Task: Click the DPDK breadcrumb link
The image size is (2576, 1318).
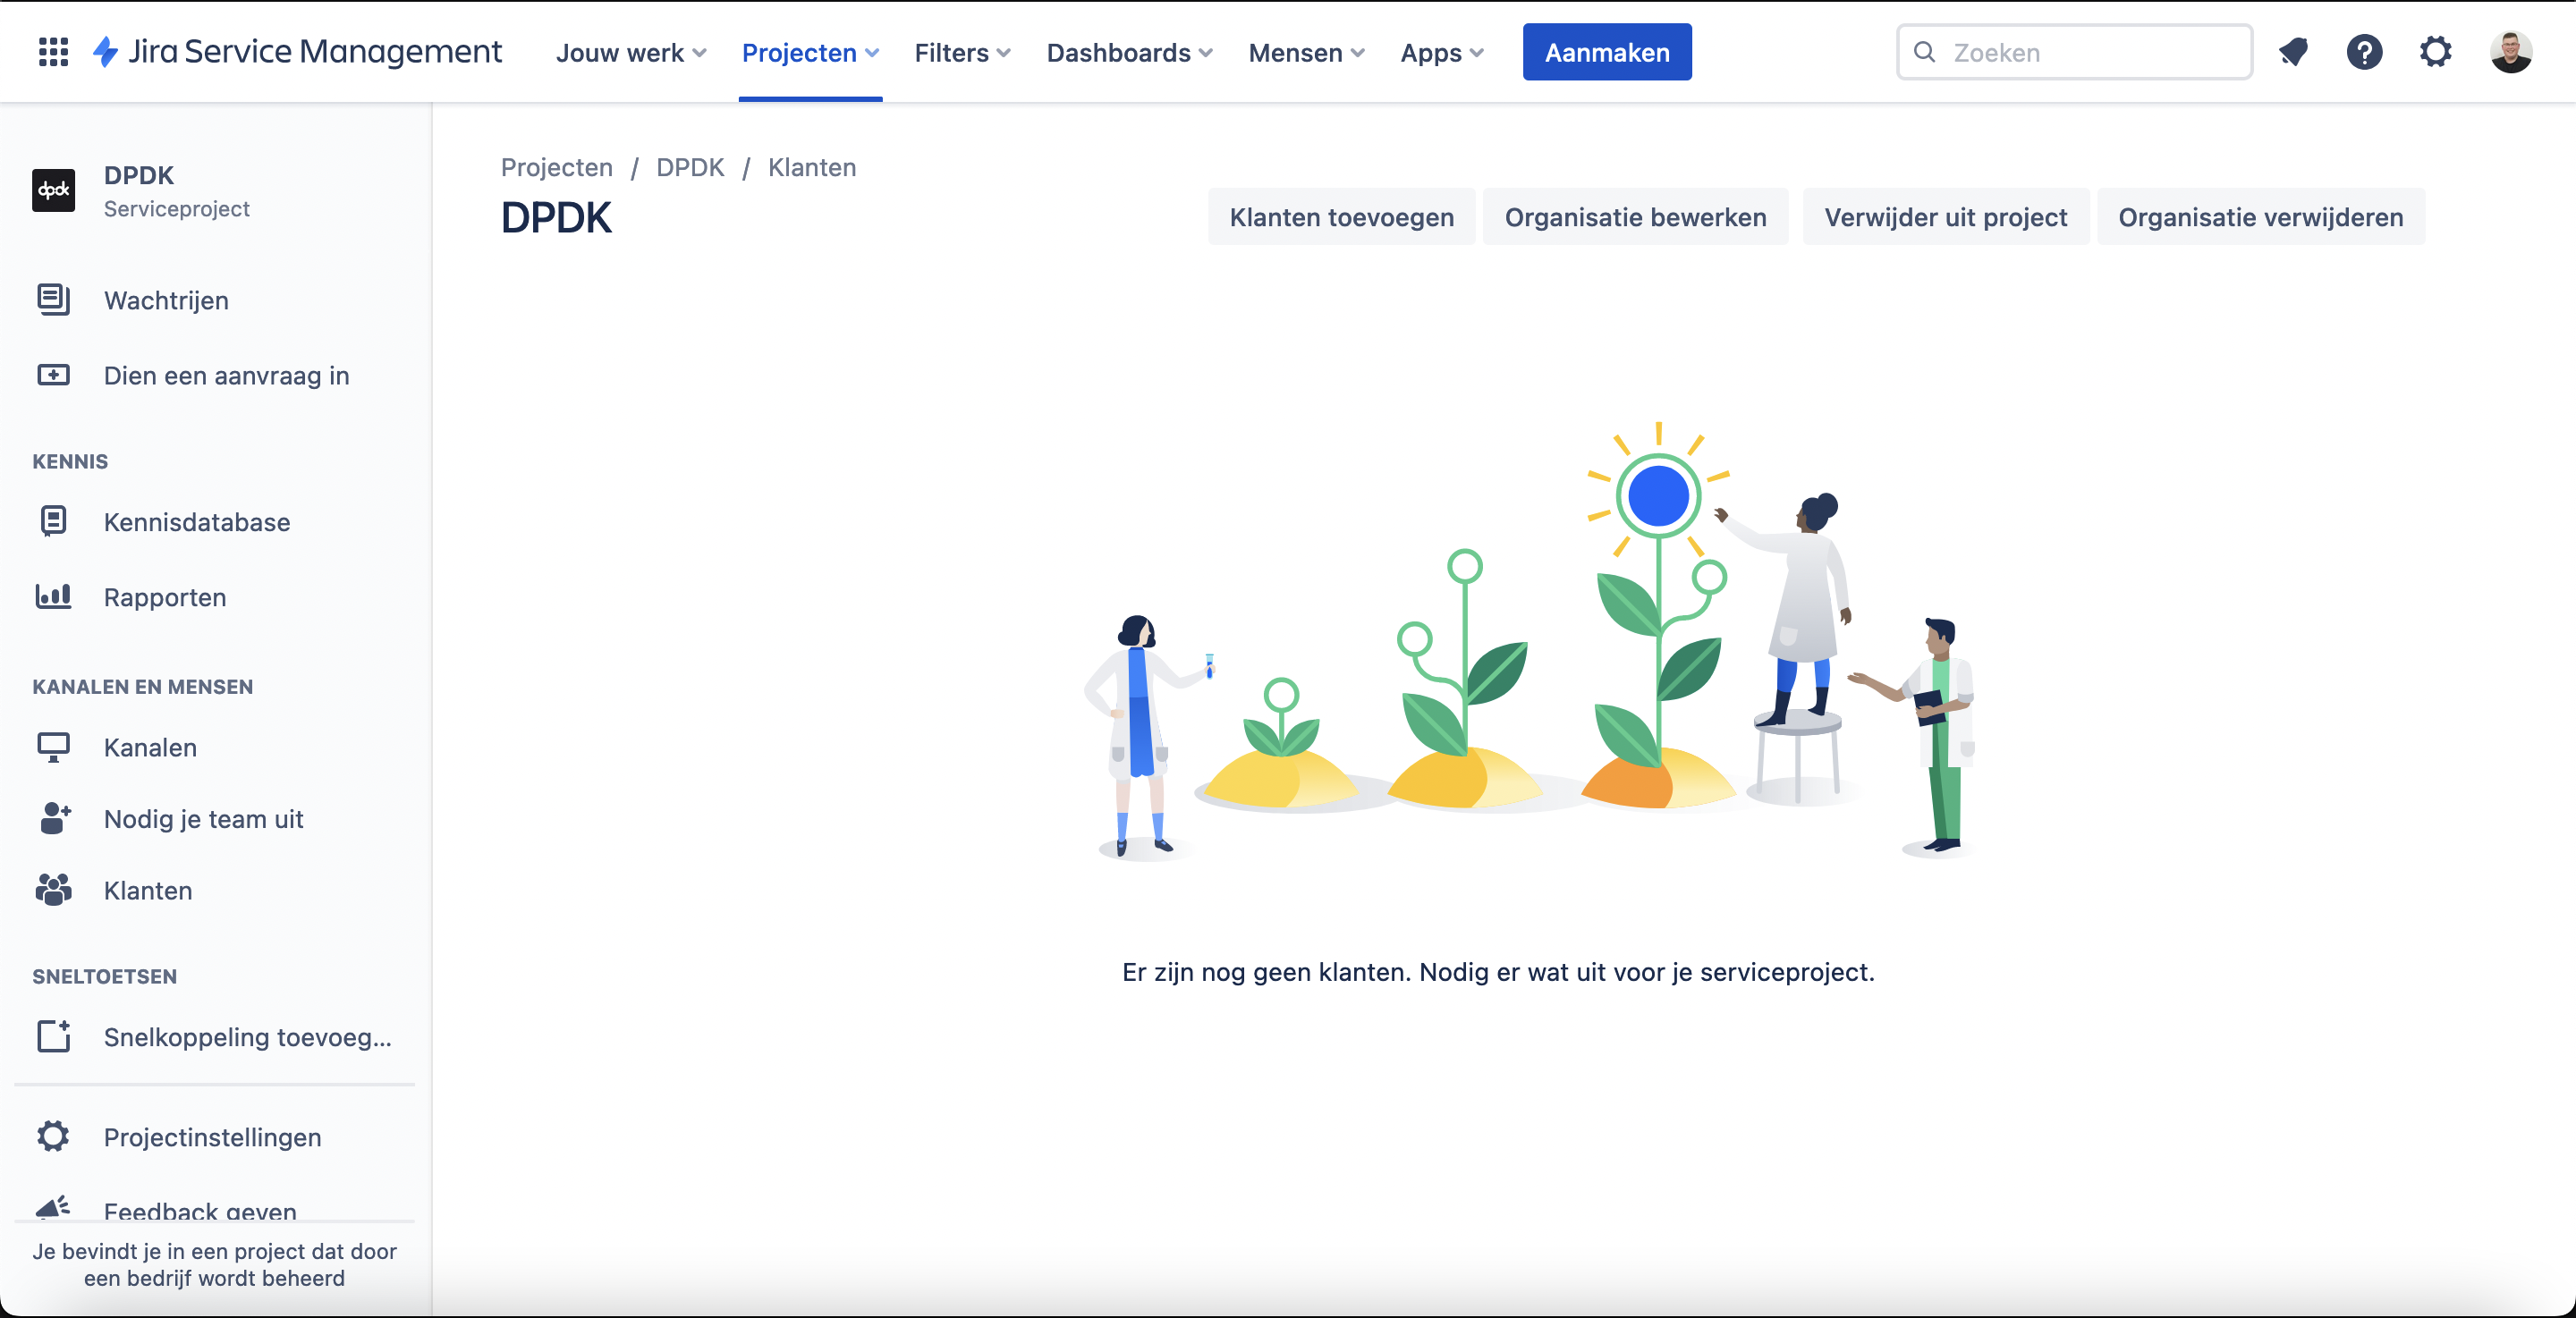Action: pos(690,167)
